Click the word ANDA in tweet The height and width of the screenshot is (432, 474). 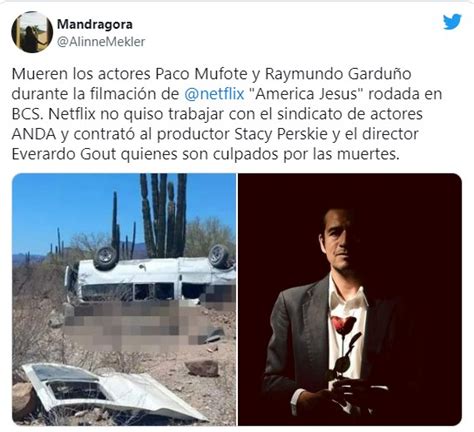(x=34, y=134)
